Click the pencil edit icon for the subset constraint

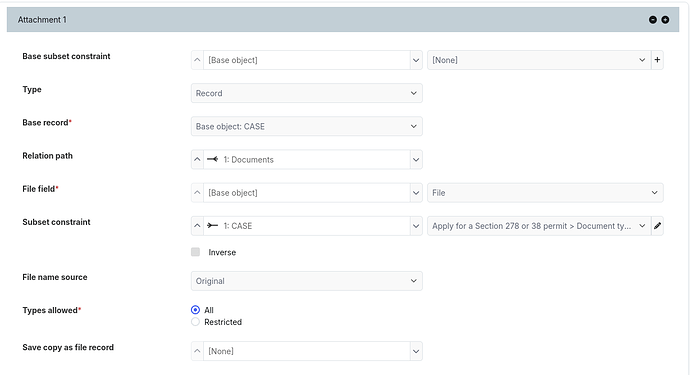point(657,226)
